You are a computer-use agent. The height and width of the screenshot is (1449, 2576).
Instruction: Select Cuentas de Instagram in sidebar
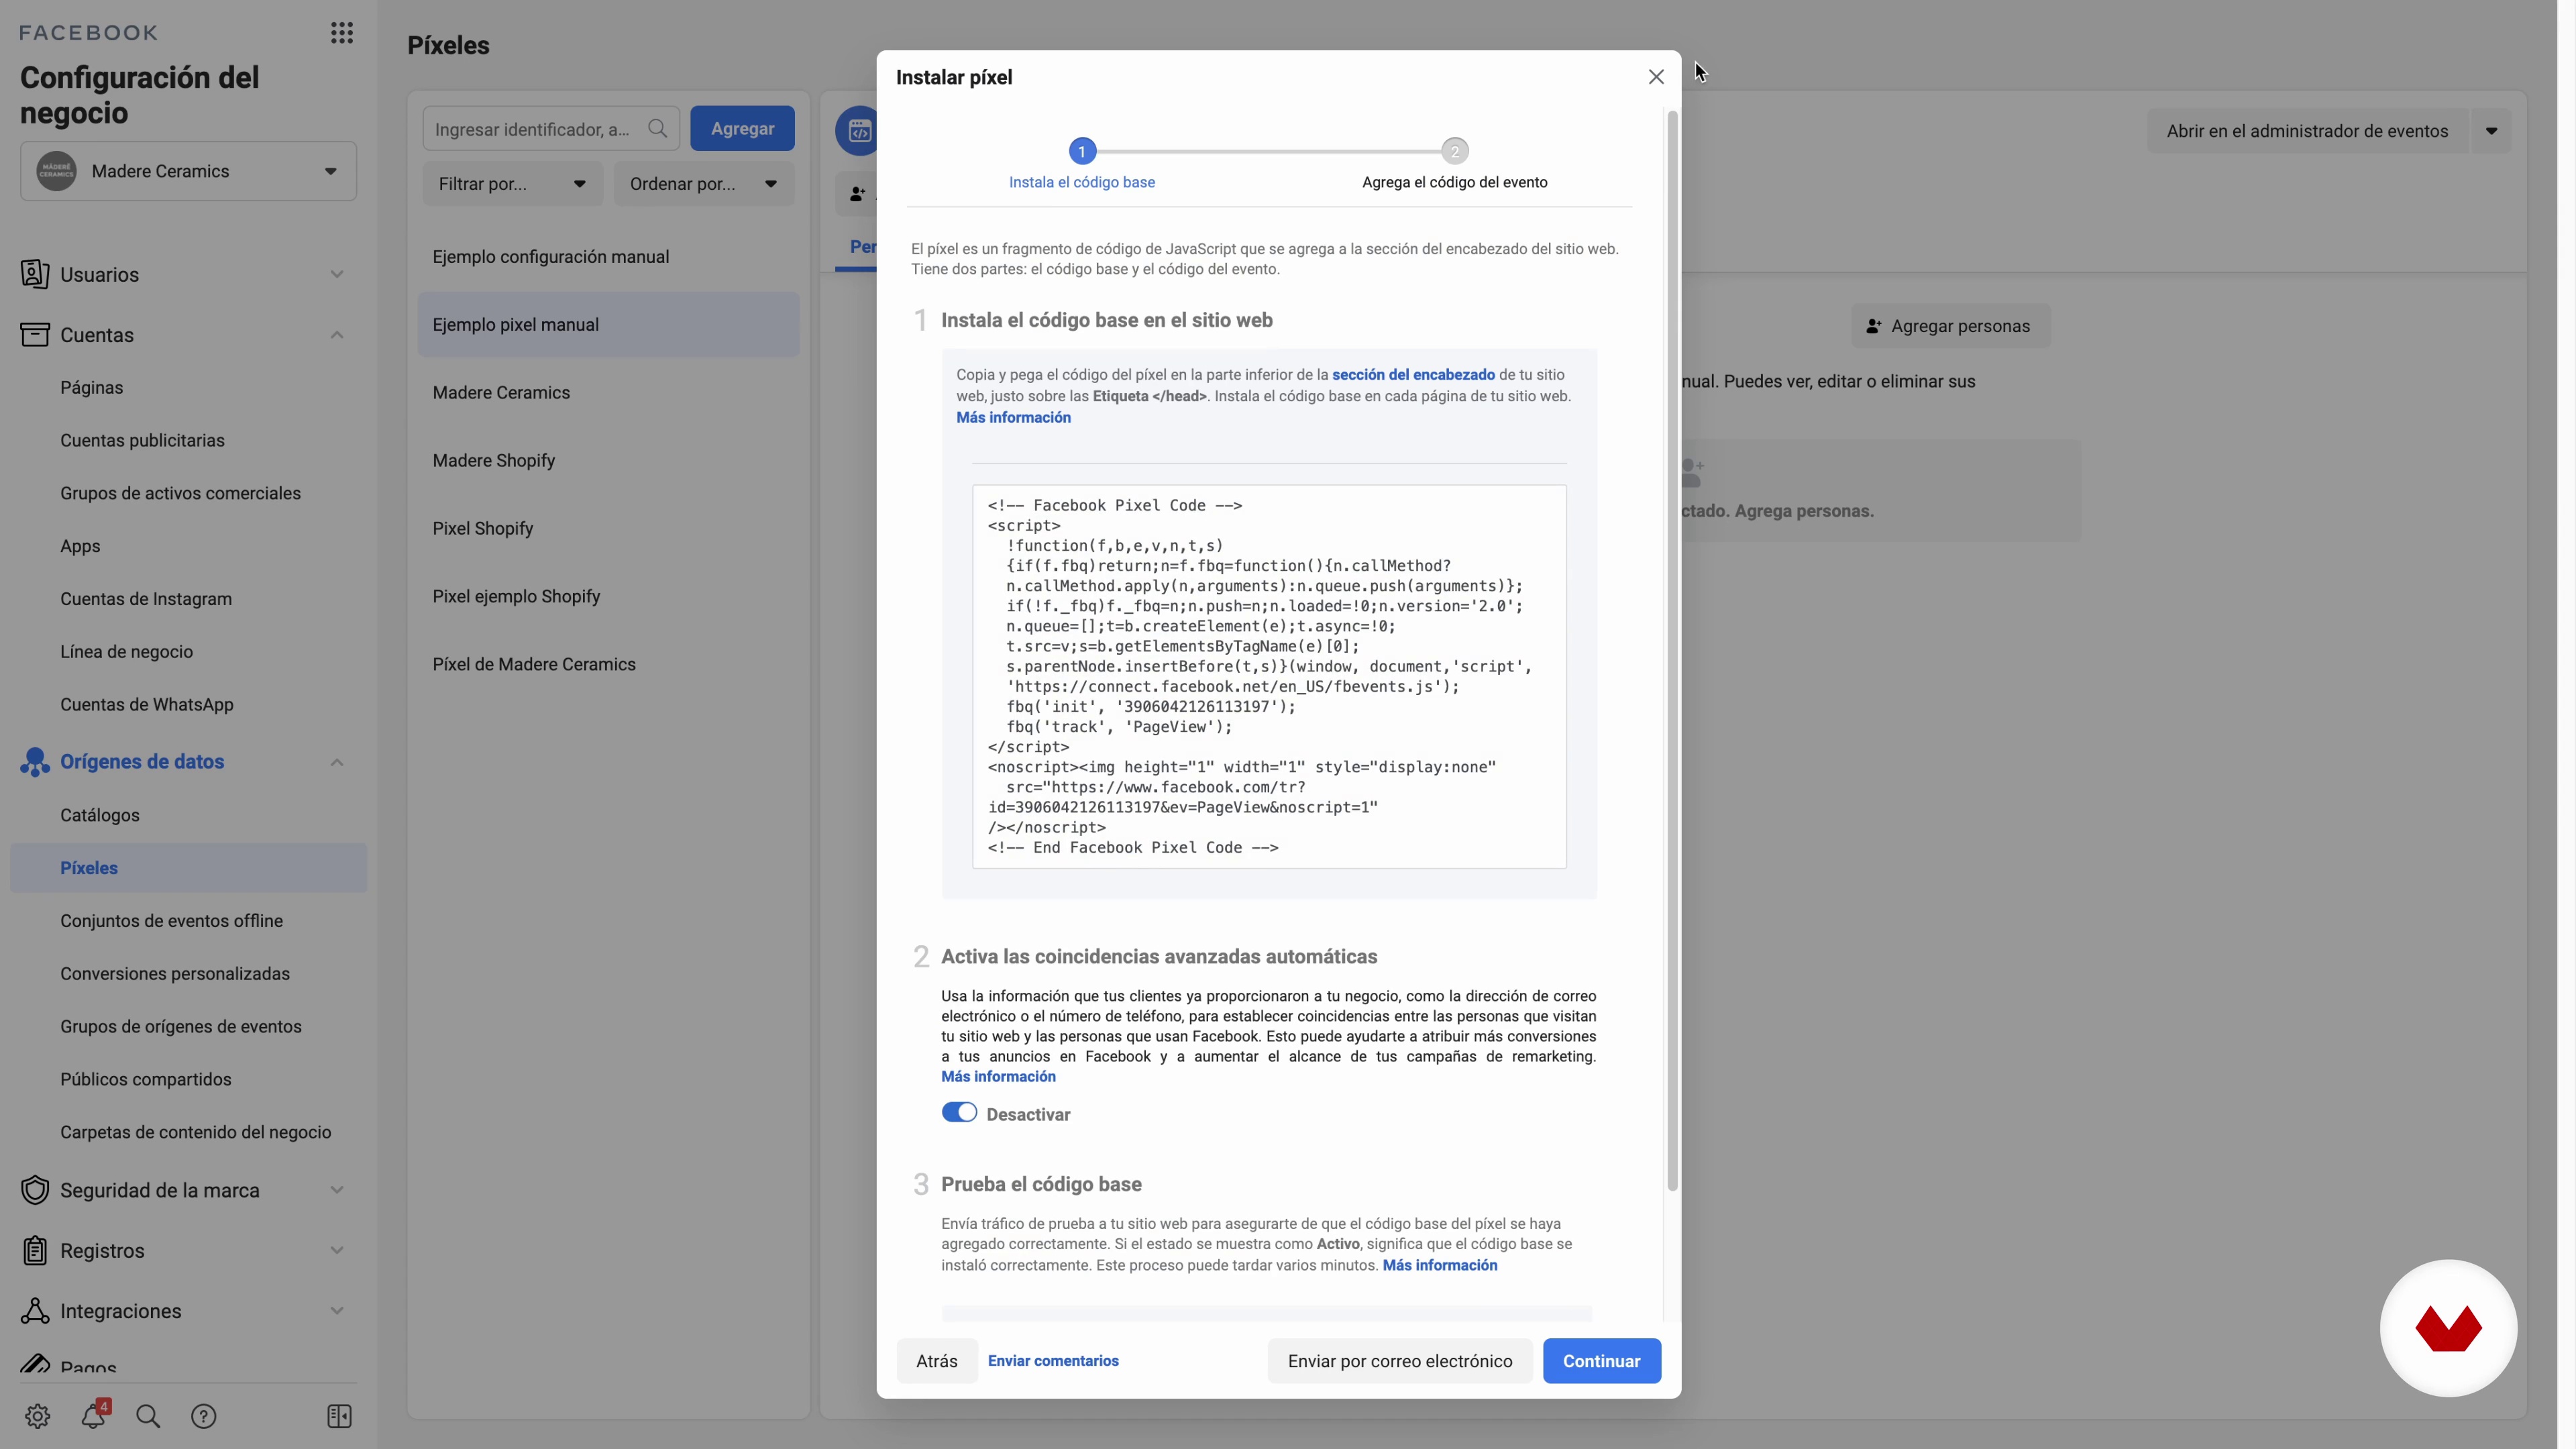(146, 599)
